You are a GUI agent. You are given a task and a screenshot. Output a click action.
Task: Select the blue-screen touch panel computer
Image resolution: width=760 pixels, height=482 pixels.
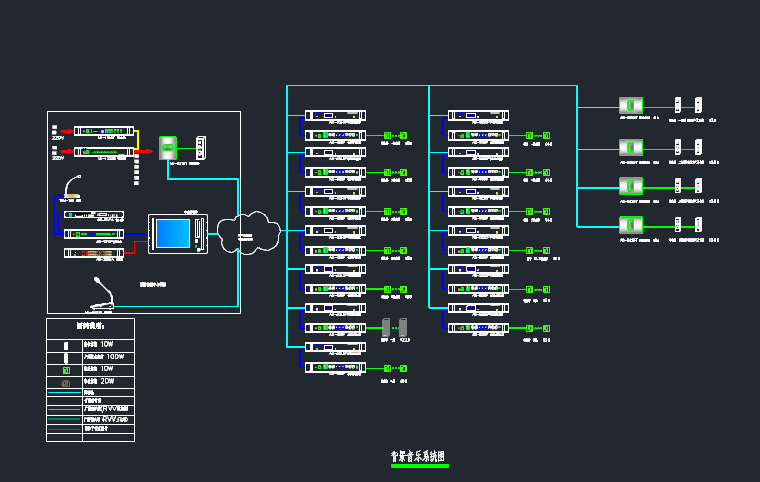(174, 234)
